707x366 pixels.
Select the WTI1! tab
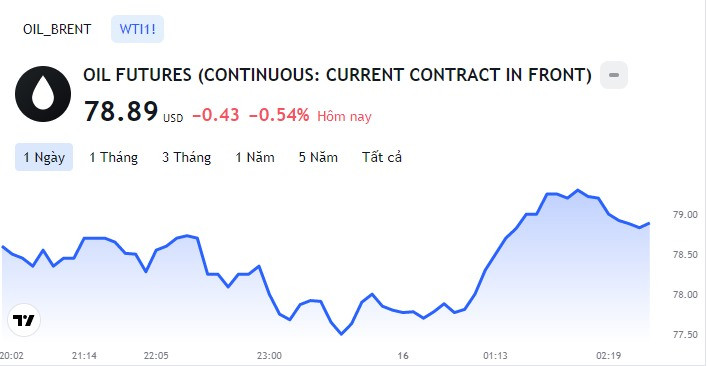coord(138,29)
